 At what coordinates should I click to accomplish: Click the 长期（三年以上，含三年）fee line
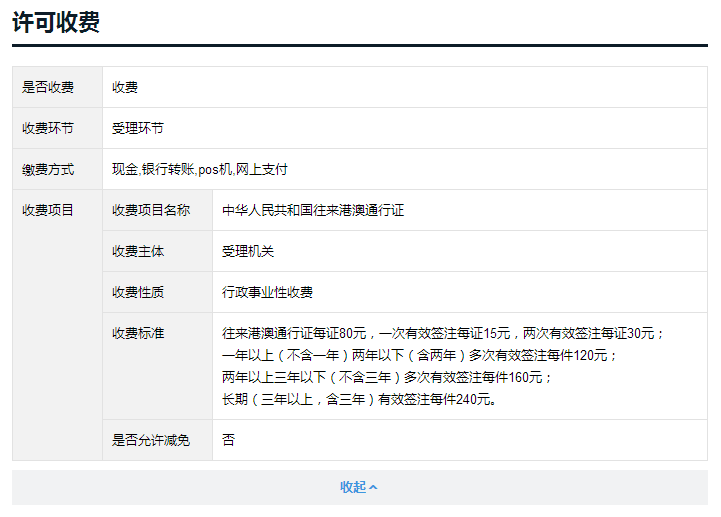pyautogui.click(x=359, y=399)
